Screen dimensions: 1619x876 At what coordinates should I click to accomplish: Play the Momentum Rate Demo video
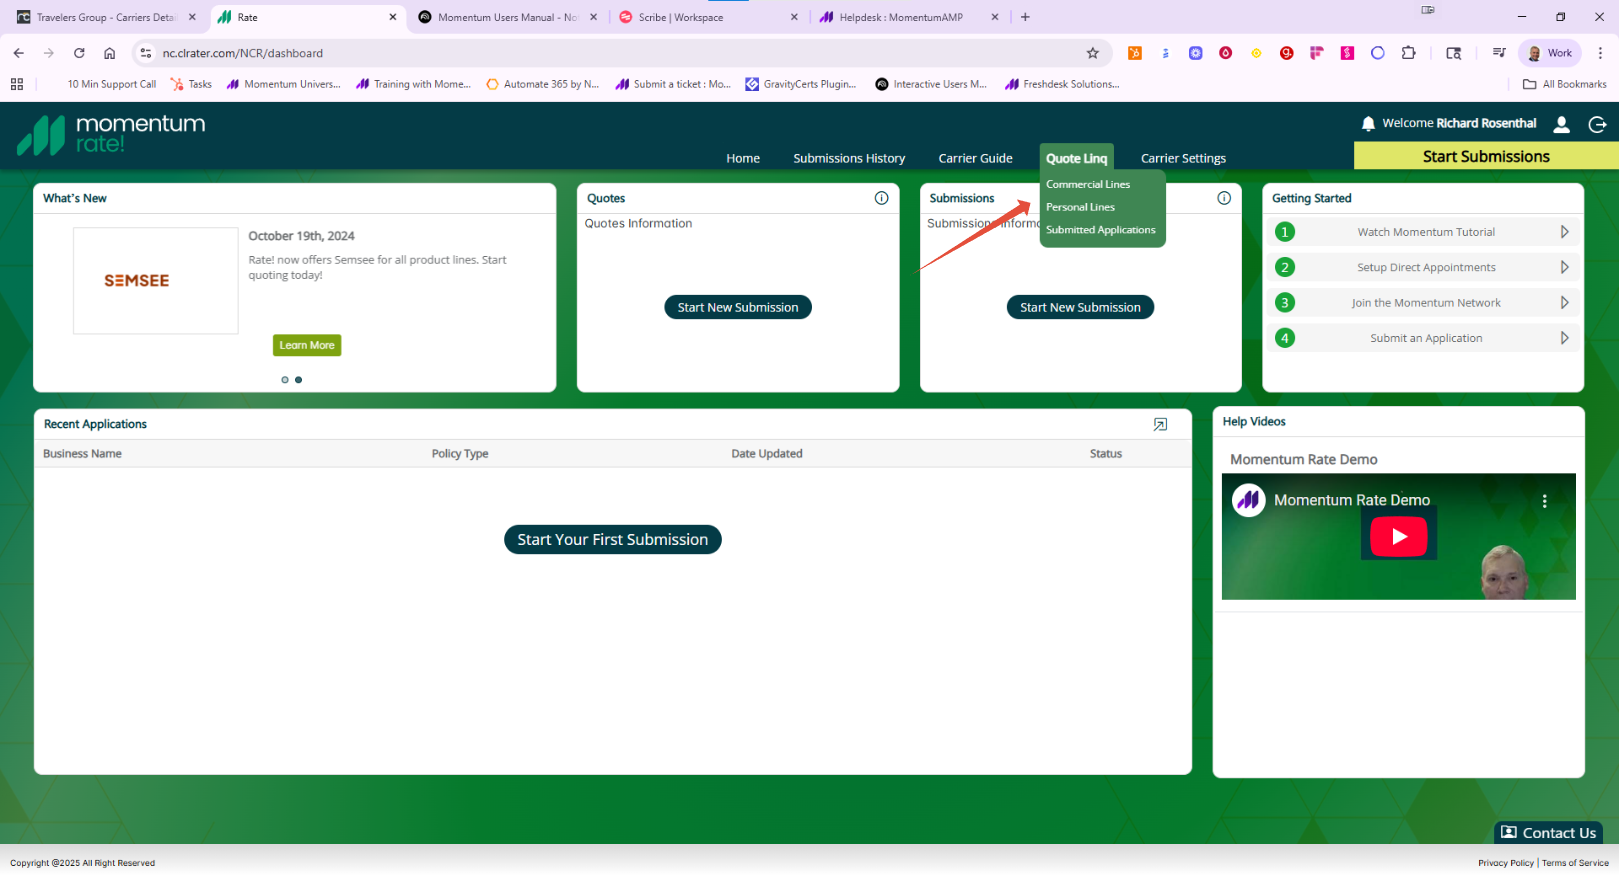pos(1398,537)
